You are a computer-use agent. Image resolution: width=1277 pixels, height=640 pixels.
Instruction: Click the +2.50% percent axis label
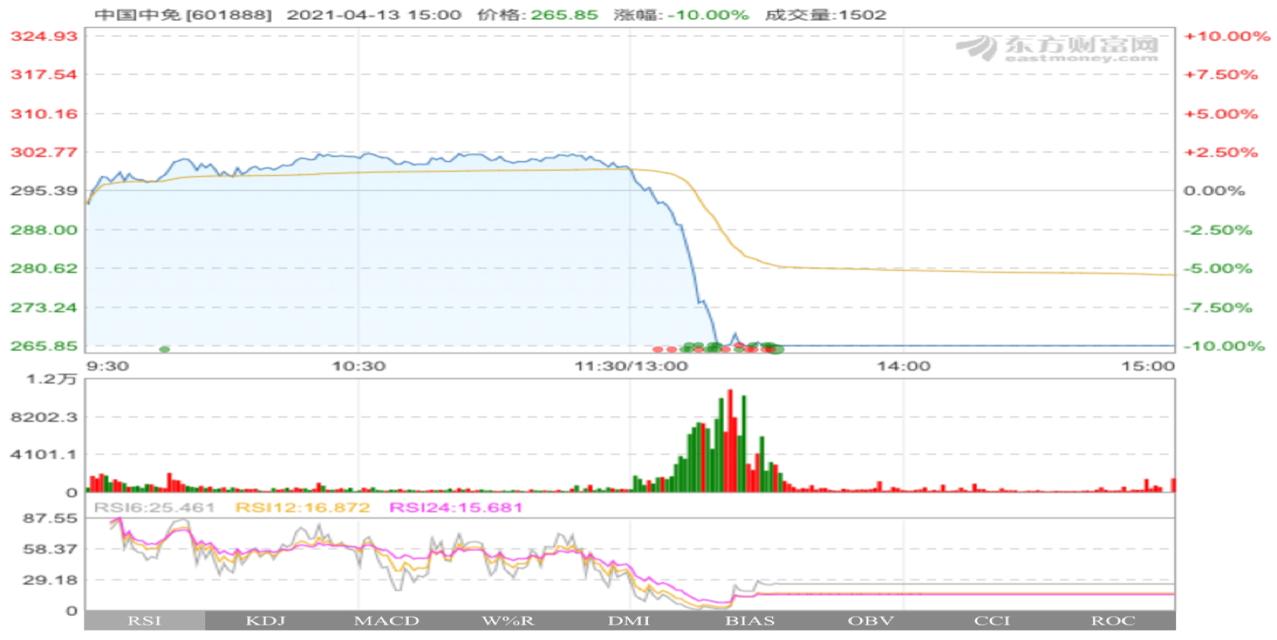click(1220, 152)
